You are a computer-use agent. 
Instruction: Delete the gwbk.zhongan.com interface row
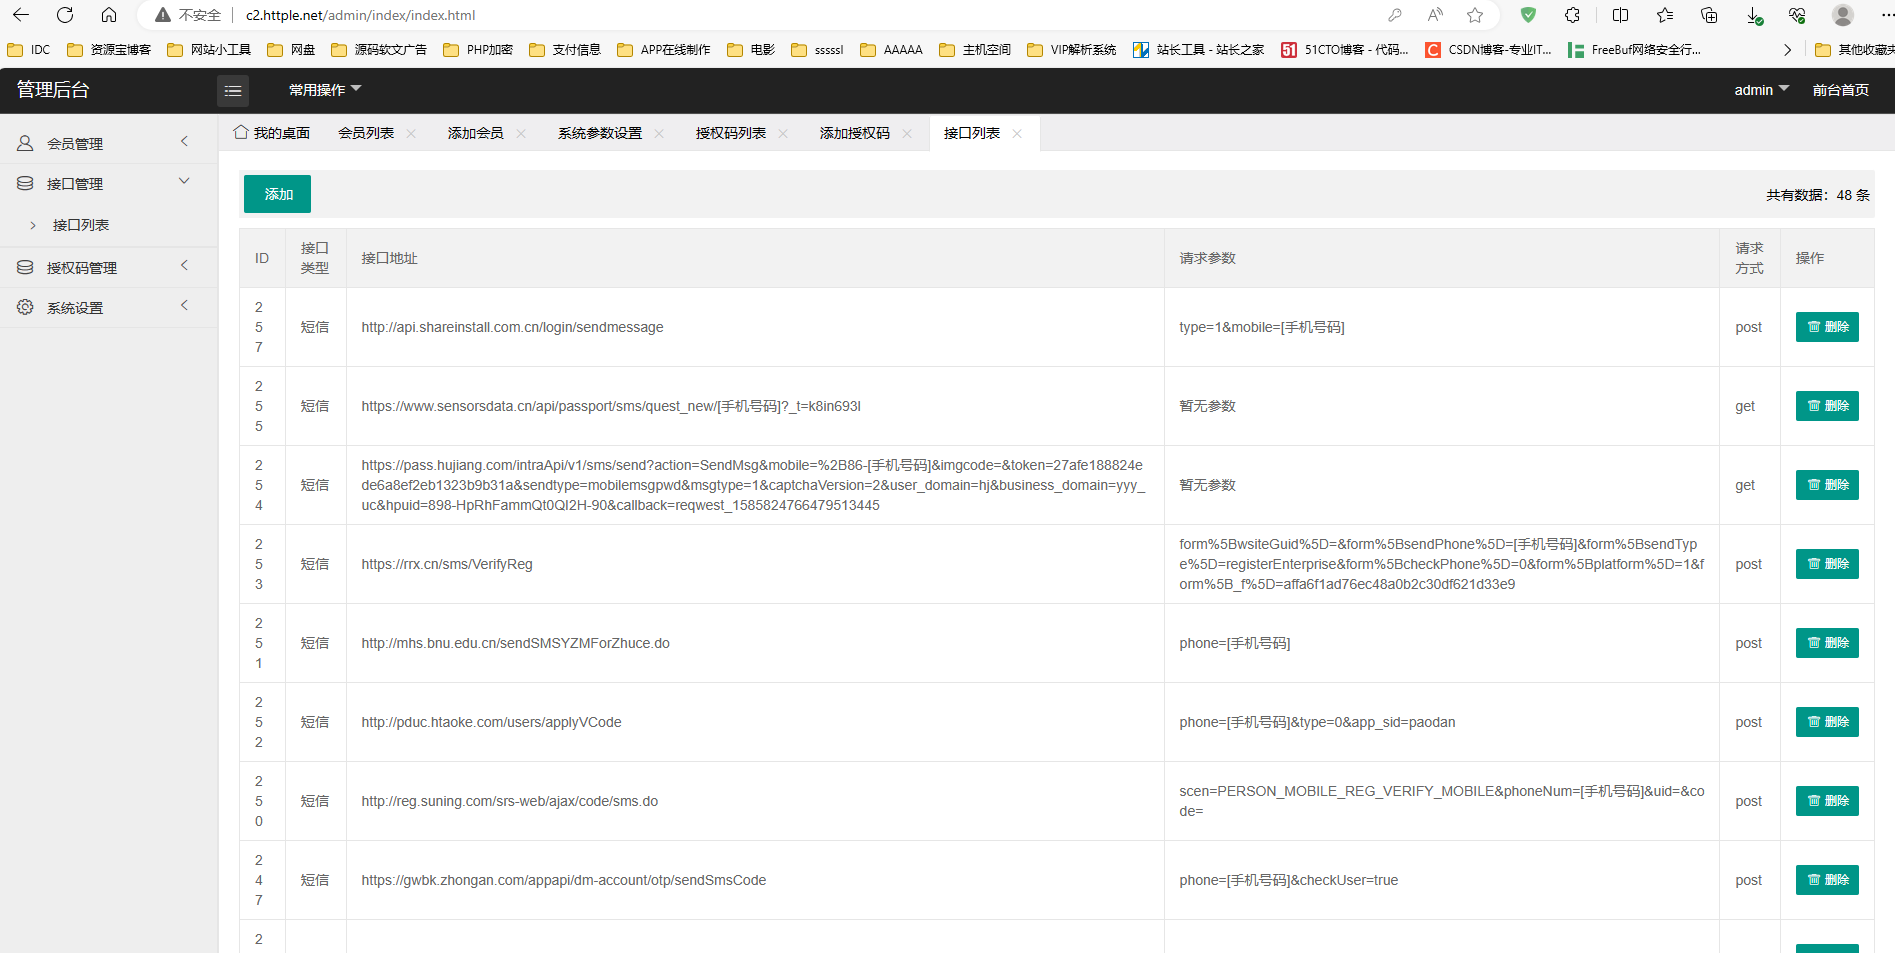1827,880
